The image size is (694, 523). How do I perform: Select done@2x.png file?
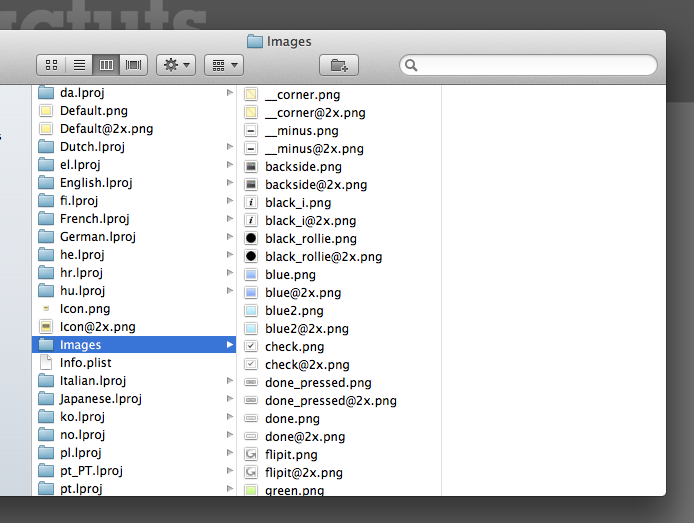click(339, 436)
